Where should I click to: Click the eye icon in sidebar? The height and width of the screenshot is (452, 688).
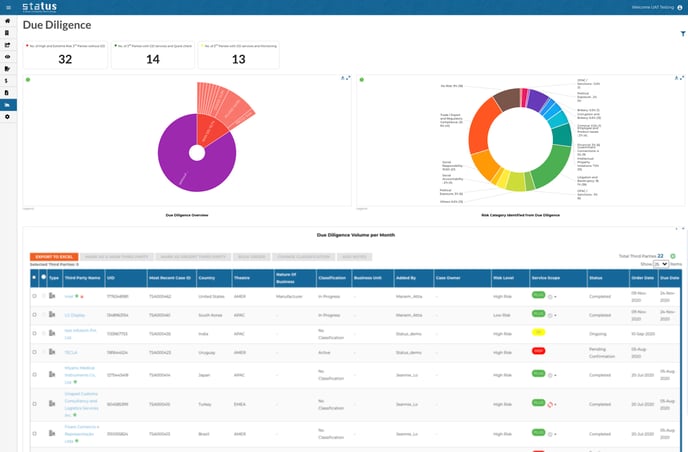tap(9, 56)
